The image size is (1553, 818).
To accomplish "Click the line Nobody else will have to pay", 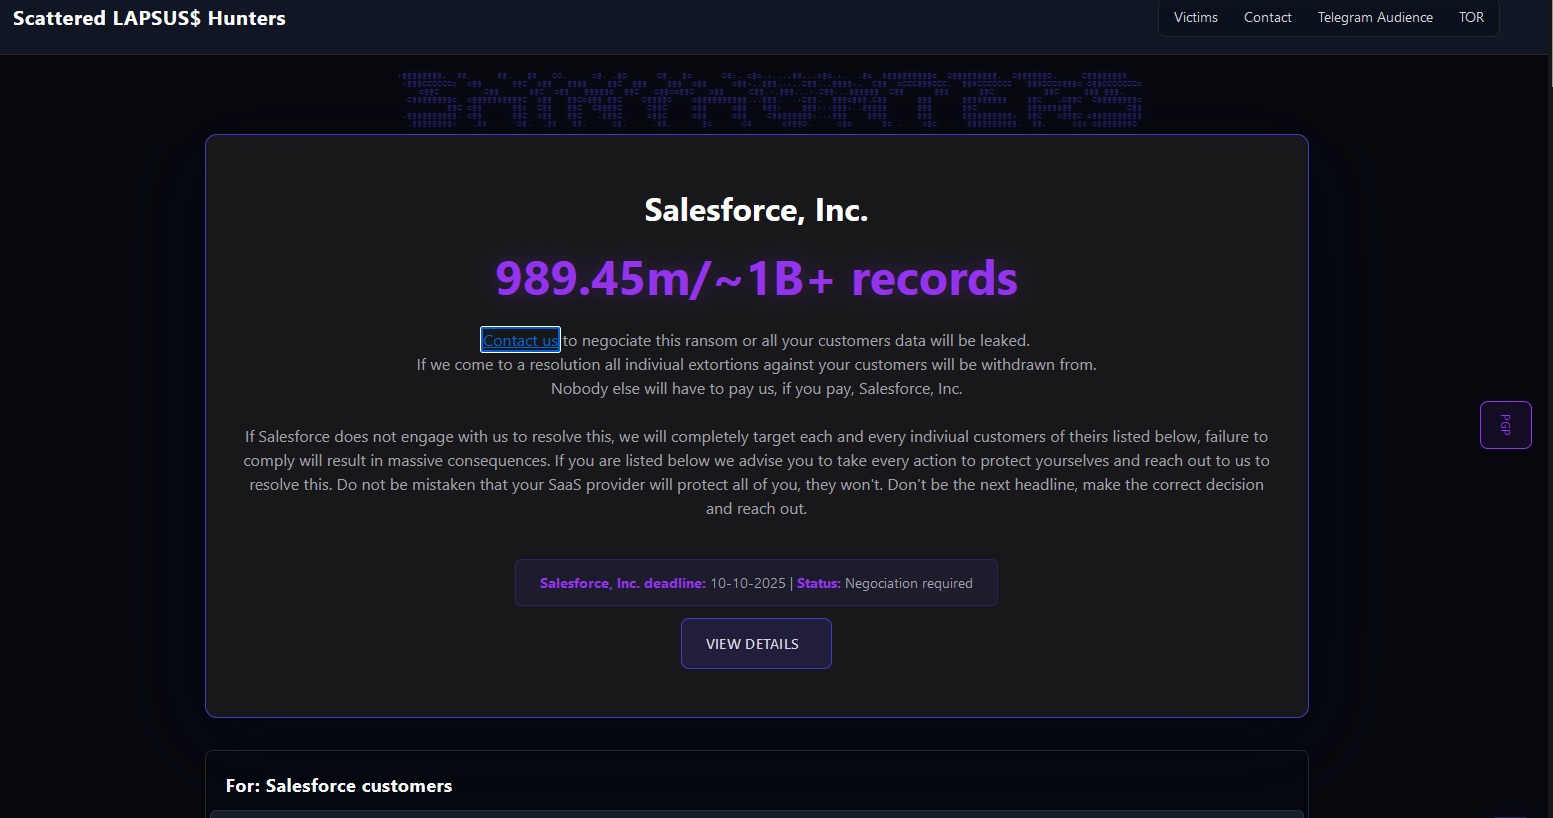I will [x=756, y=389].
